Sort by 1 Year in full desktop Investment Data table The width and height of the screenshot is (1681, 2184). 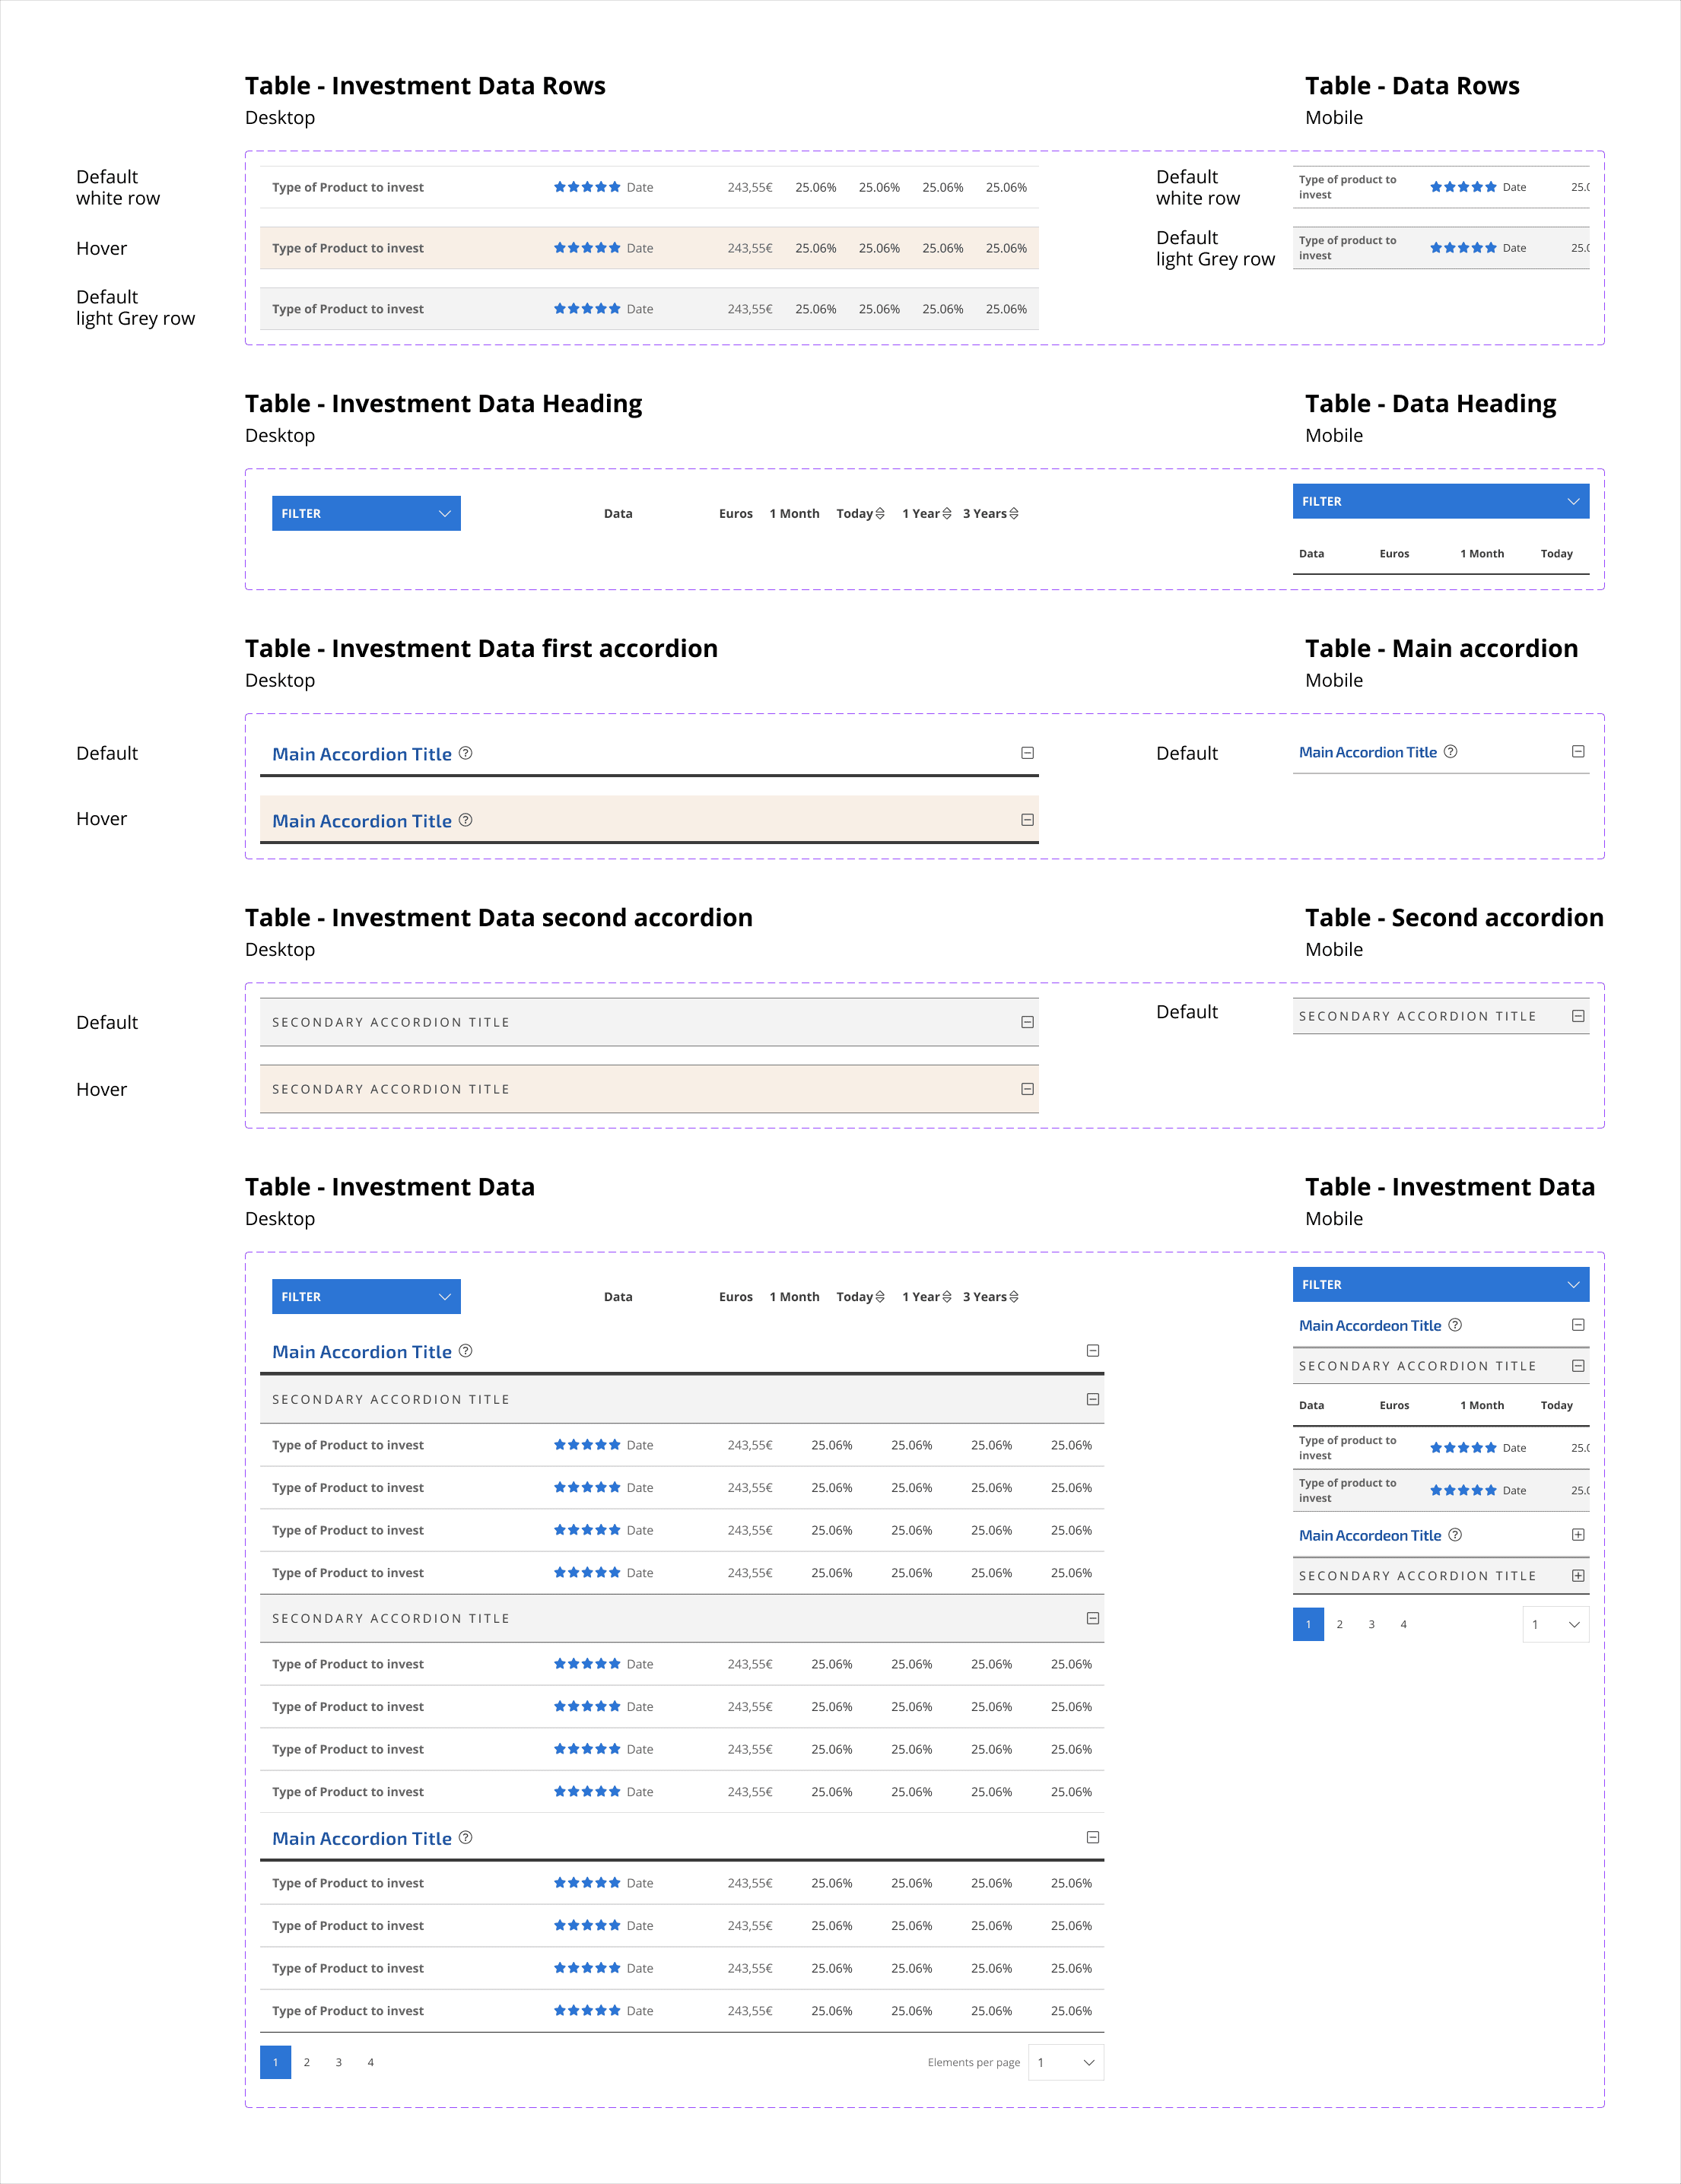tap(947, 1296)
